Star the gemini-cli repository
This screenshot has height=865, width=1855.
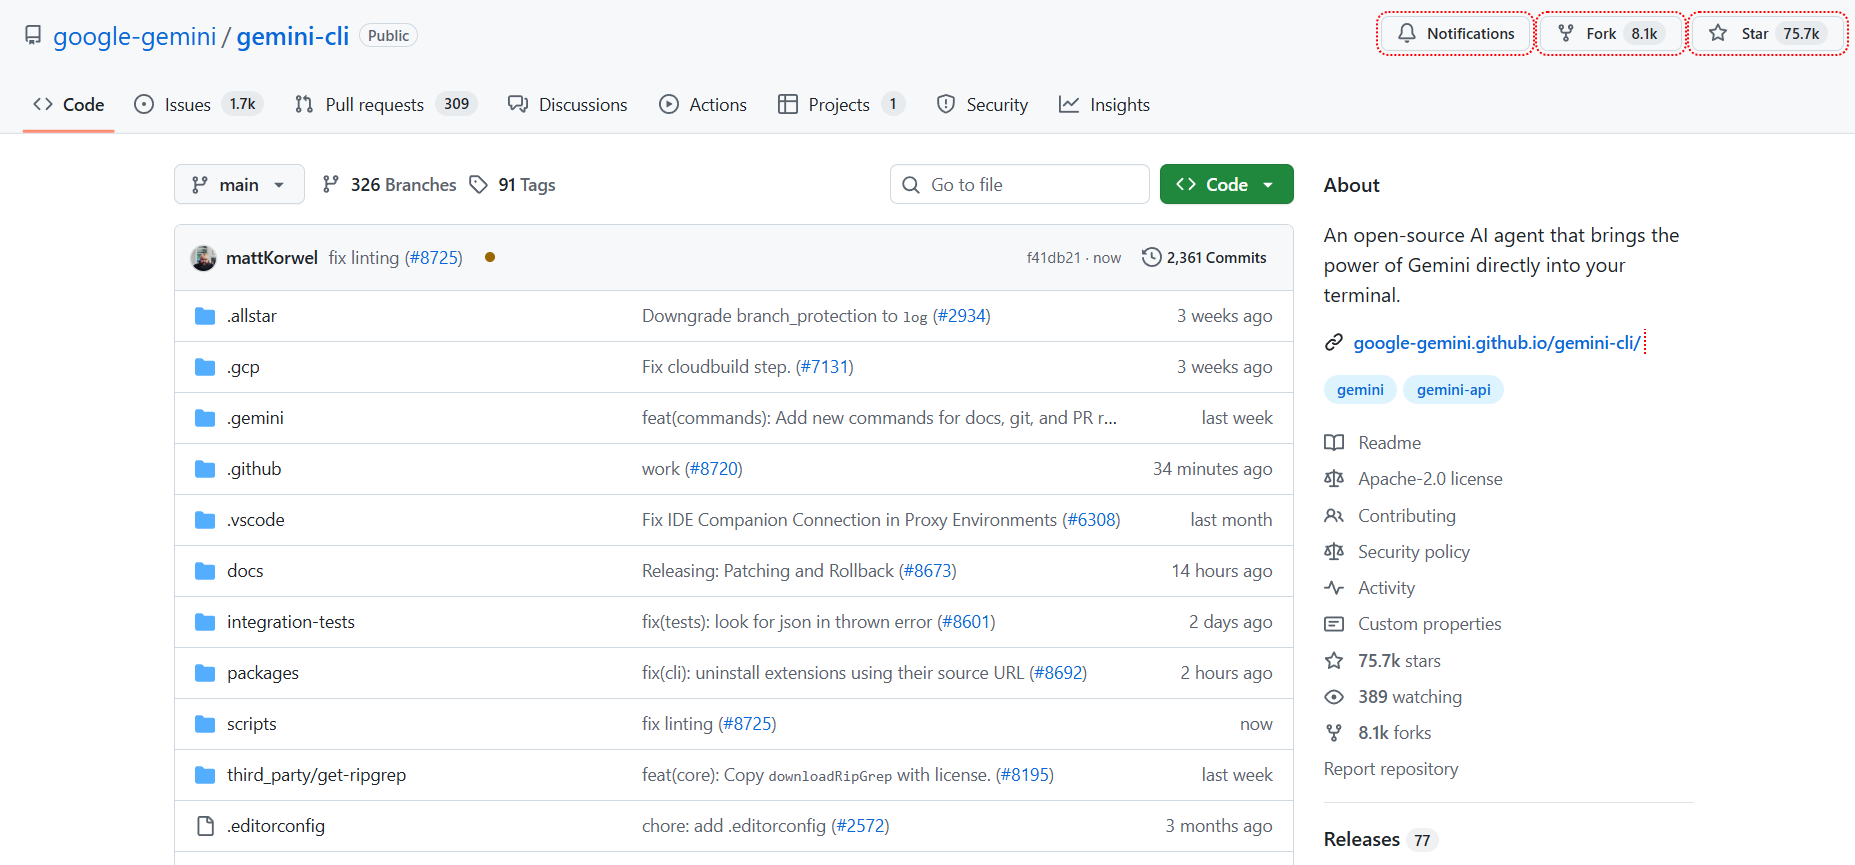[1767, 33]
